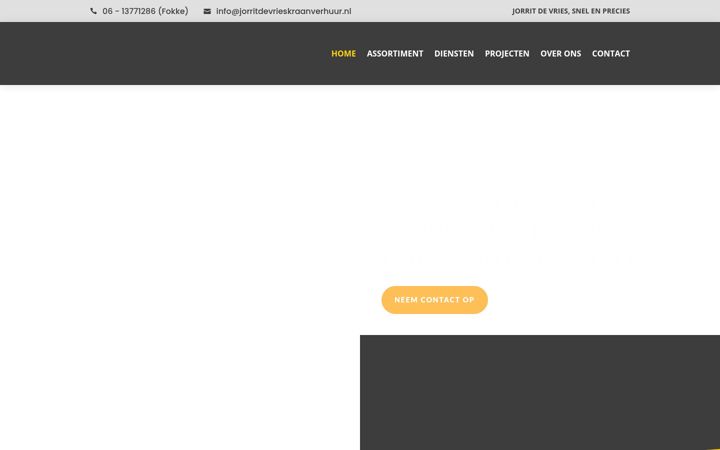The width and height of the screenshot is (720, 450).
Task: Click the envelope email icon
Action: coord(207,11)
